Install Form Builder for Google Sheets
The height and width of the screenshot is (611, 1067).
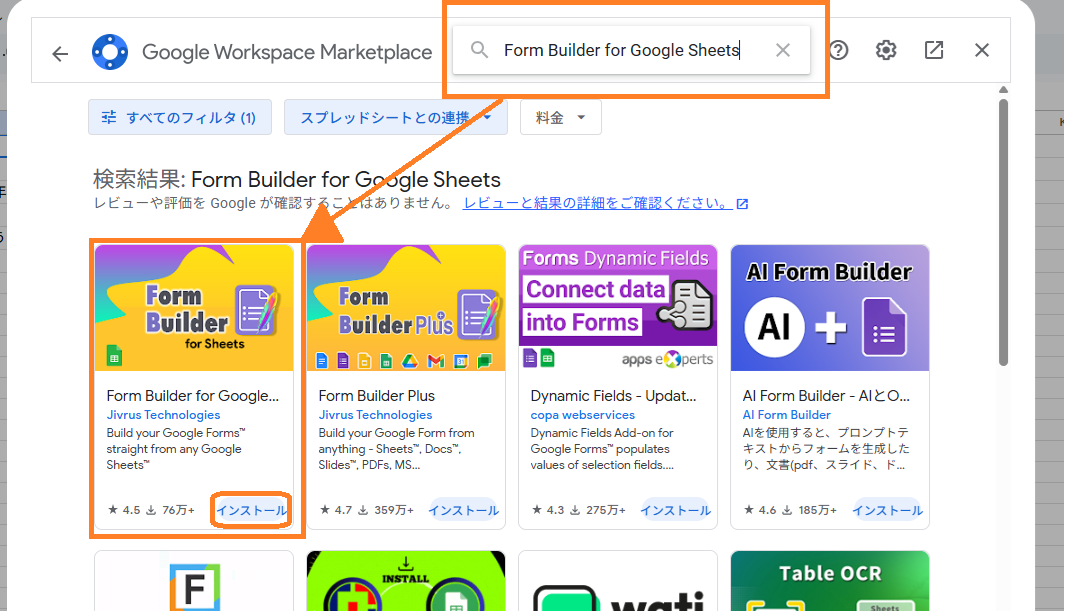click(x=251, y=510)
